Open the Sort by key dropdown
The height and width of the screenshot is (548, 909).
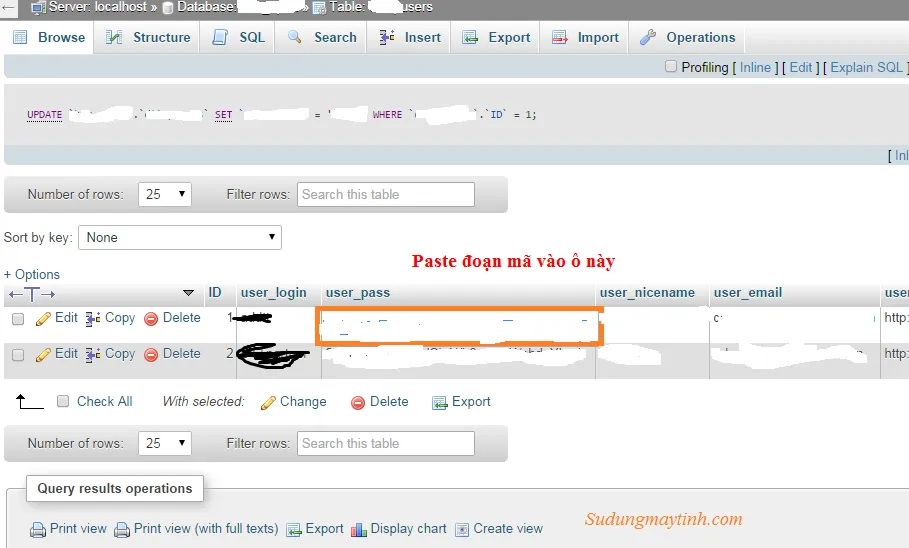(x=180, y=237)
